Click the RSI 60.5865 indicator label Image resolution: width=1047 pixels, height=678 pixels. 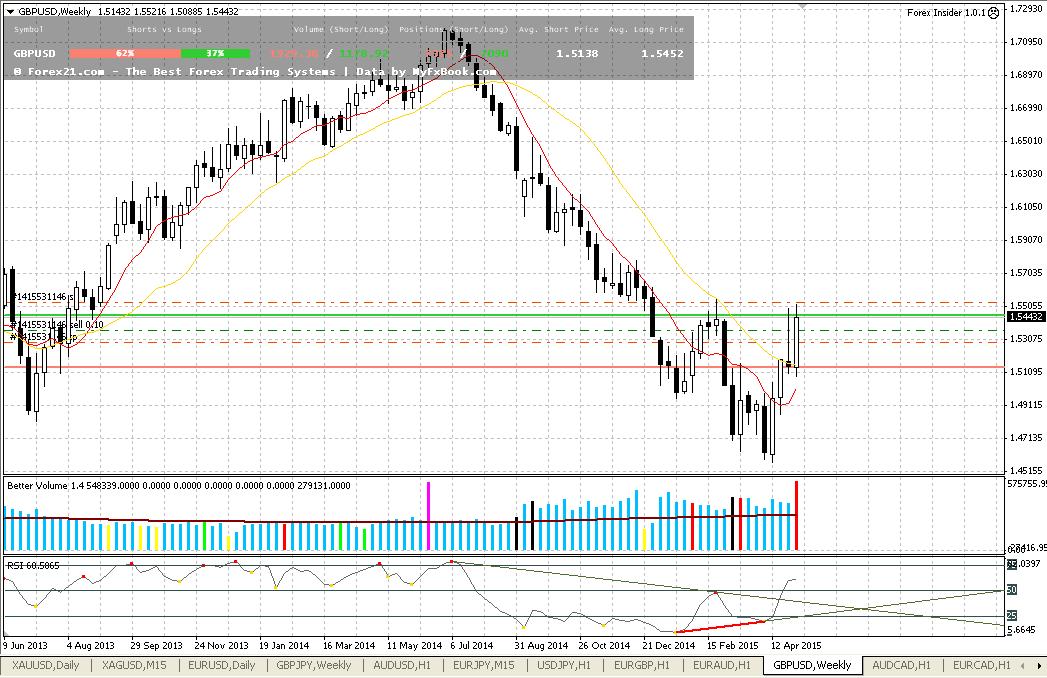33,566
